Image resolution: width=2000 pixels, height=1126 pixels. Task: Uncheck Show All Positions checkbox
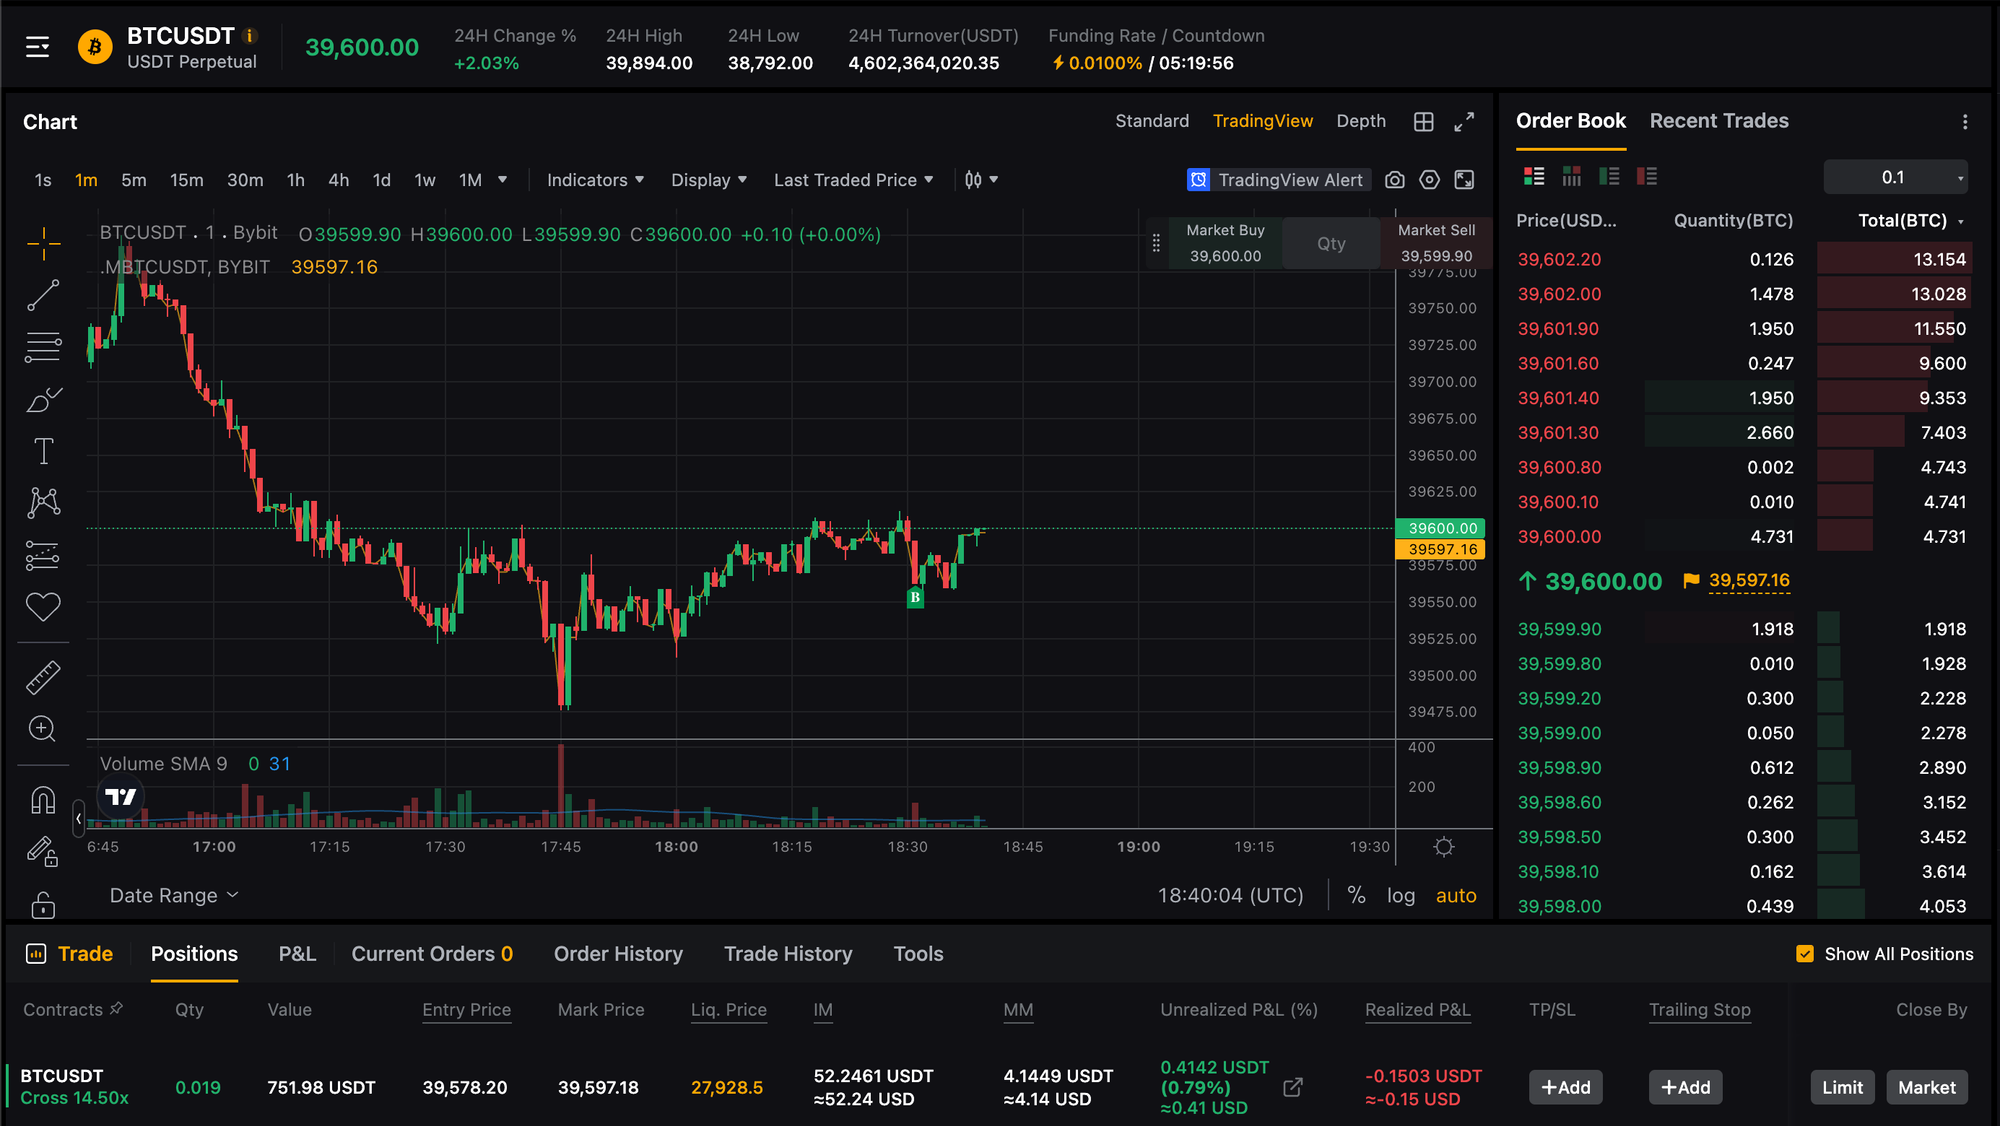coord(1805,954)
